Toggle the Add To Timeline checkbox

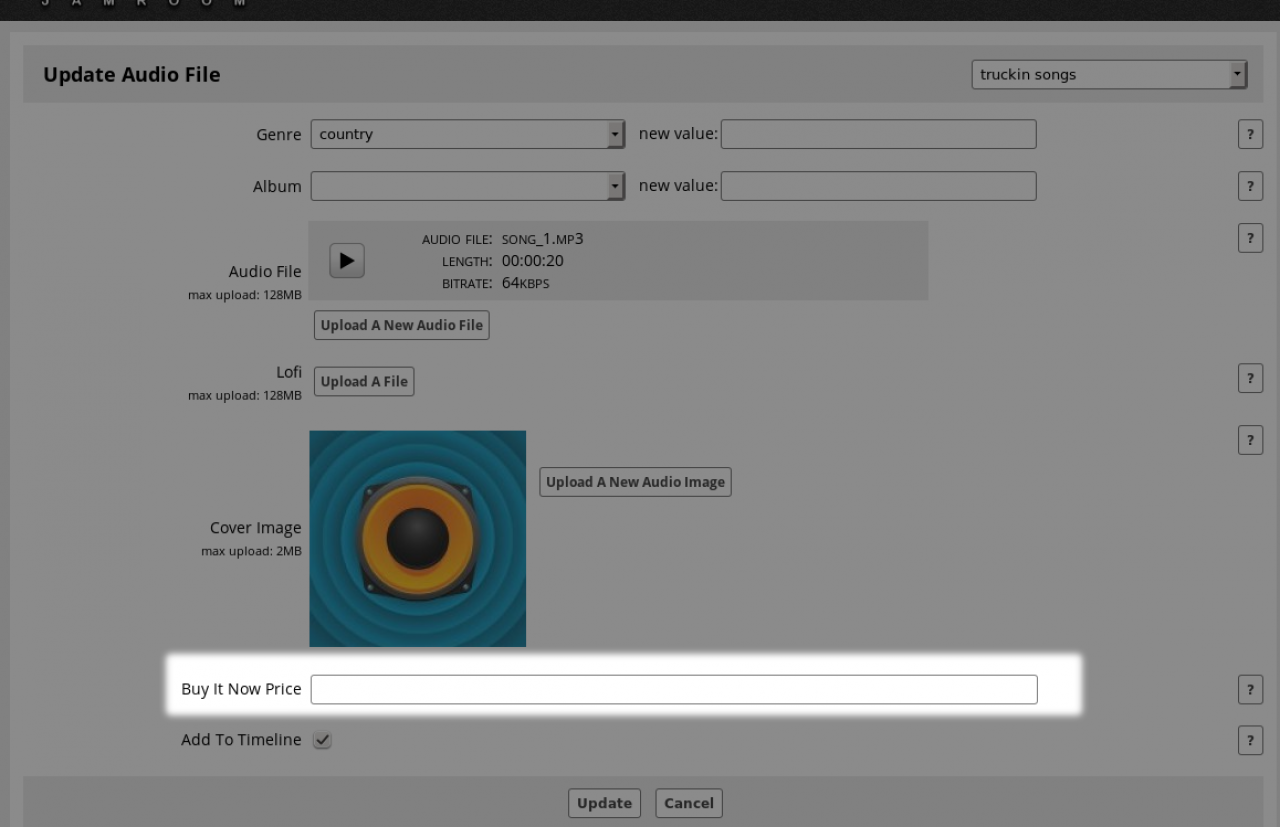pyautogui.click(x=323, y=741)
